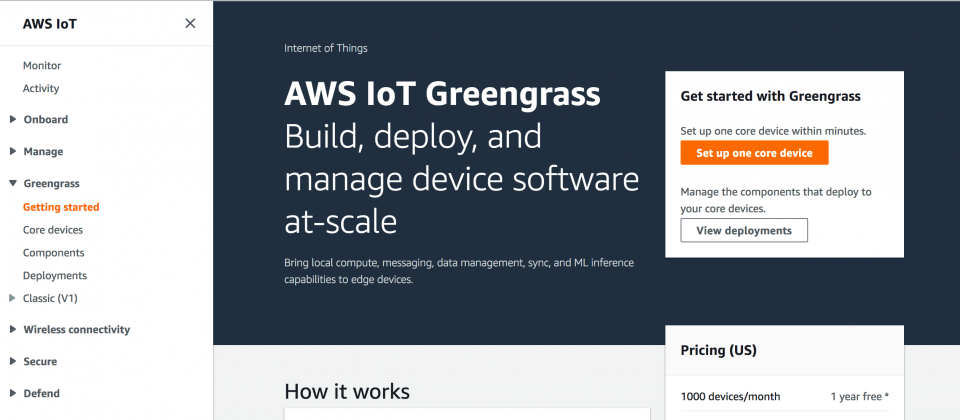This screenshot has width=960, height=420.
Task: Open the Deployments page
Action: click(55, 276)
